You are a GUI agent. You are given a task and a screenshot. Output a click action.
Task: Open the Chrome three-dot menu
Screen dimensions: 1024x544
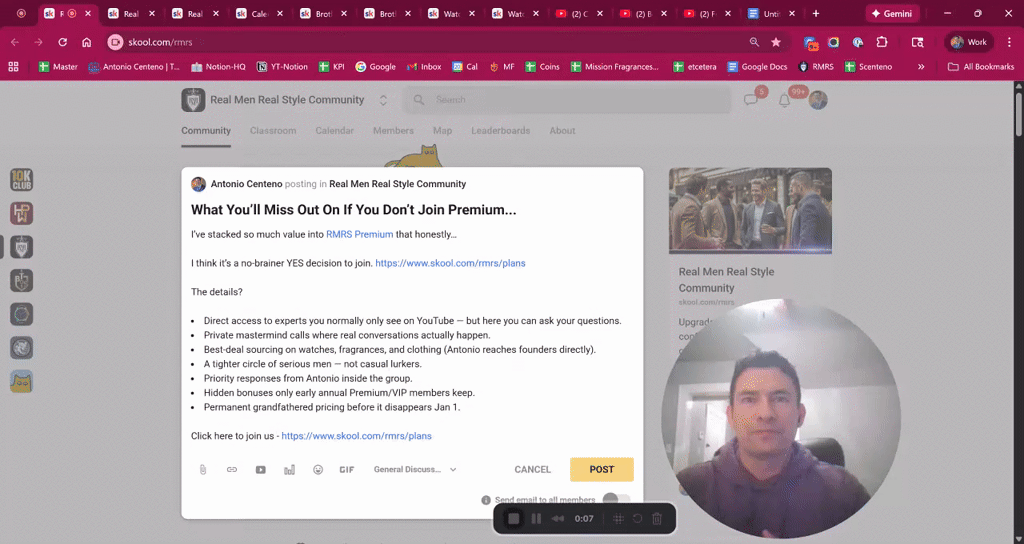pos(1009,42)
